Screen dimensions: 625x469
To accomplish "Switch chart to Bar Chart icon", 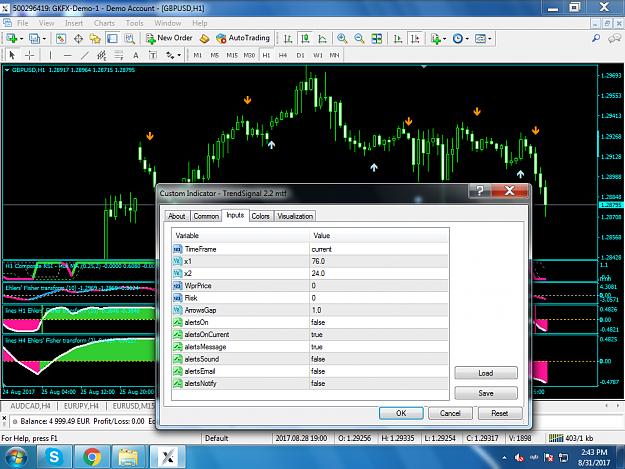I will coord(288,39).
